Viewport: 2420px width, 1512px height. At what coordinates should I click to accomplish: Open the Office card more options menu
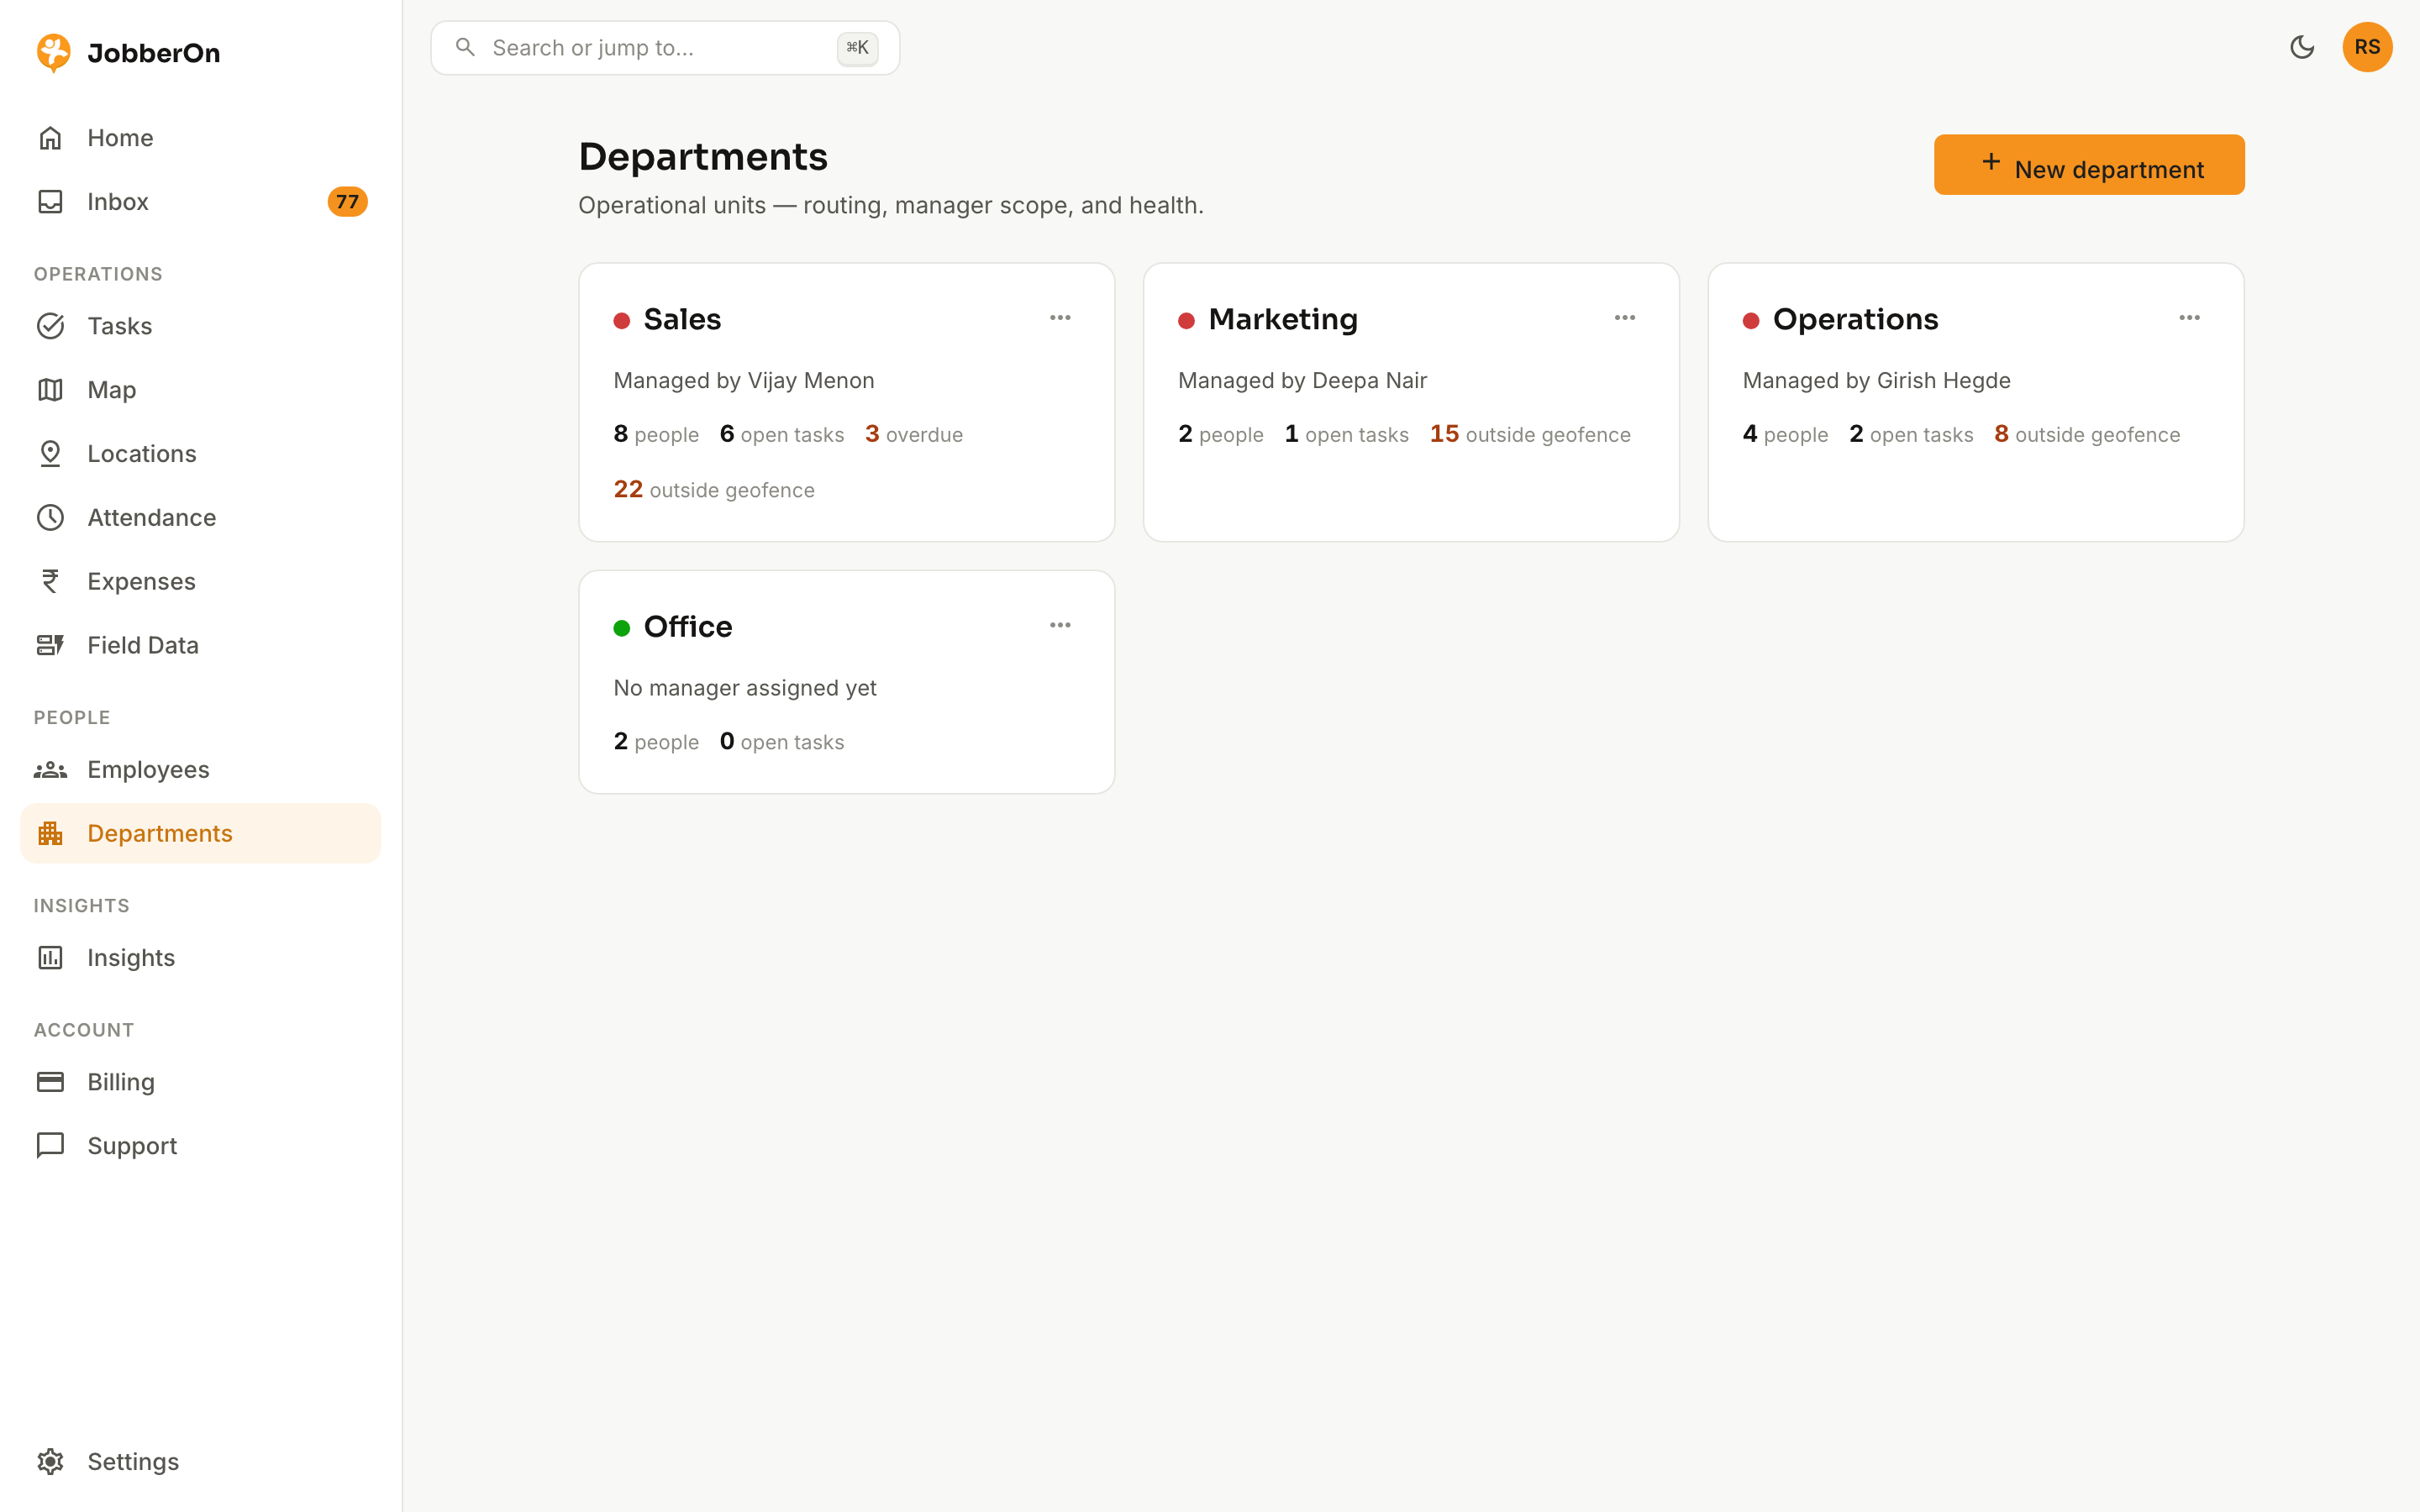click(1060, 625)
